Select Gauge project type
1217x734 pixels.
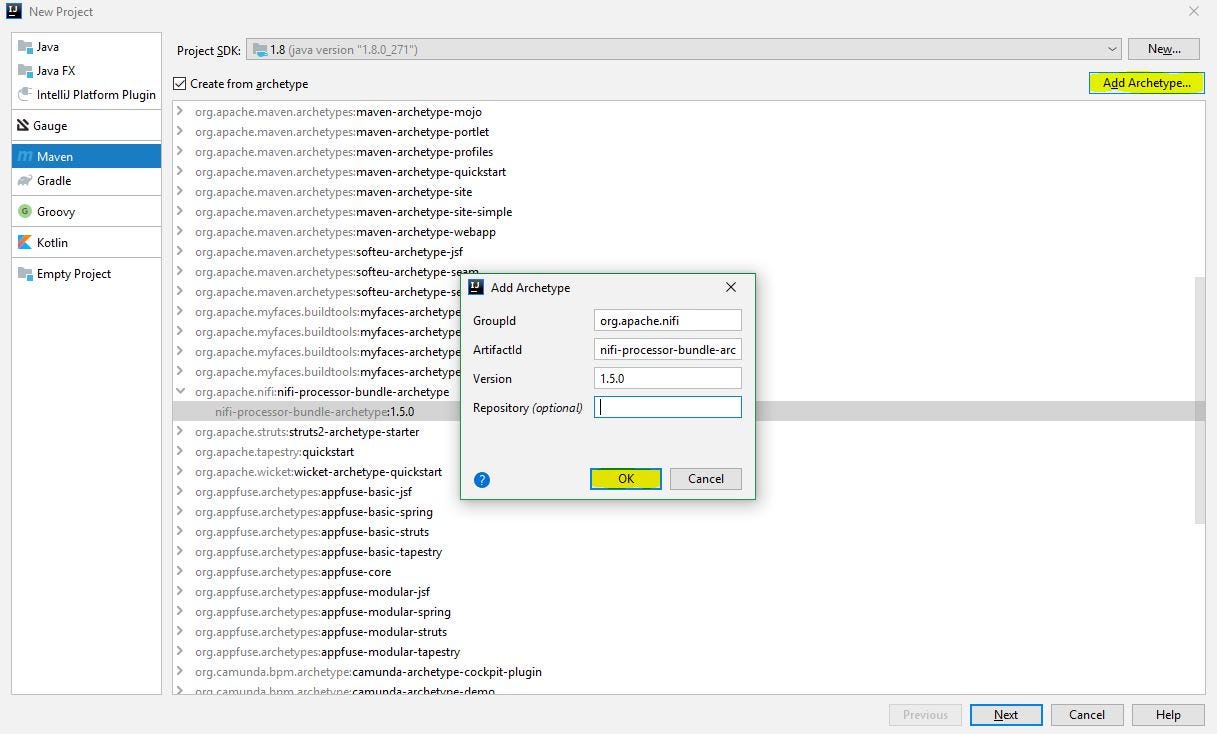tap(86, 126)
